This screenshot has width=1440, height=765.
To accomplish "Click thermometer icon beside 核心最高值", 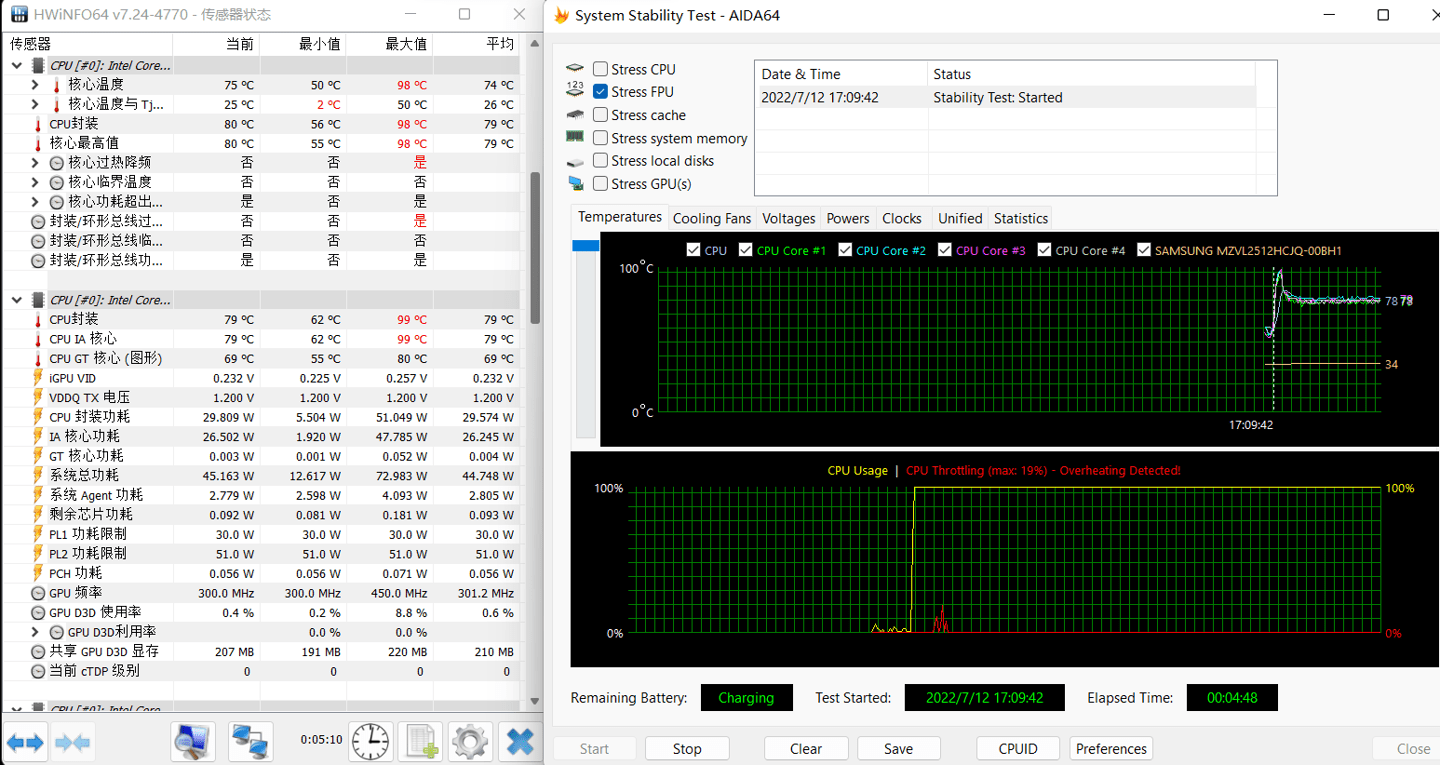I will pos(38,143).
